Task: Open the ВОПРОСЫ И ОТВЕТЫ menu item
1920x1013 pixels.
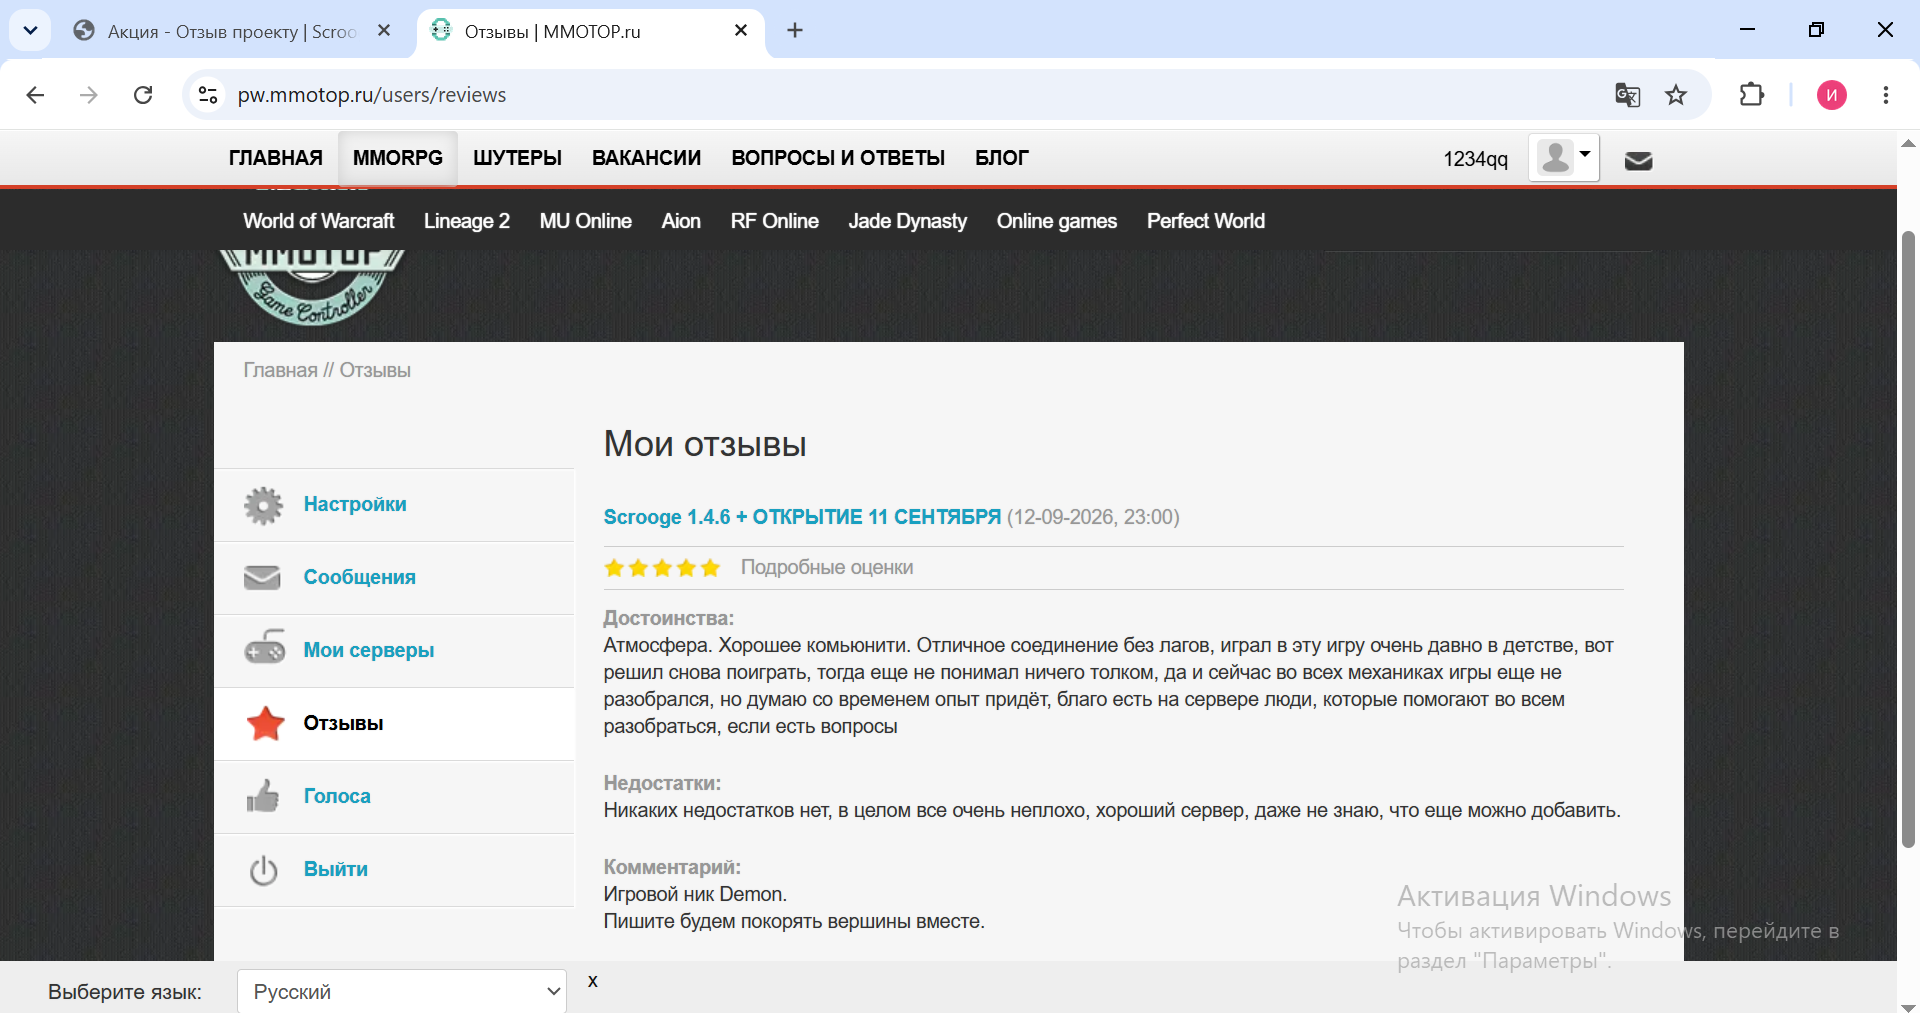Action: (x=838, y=158)
